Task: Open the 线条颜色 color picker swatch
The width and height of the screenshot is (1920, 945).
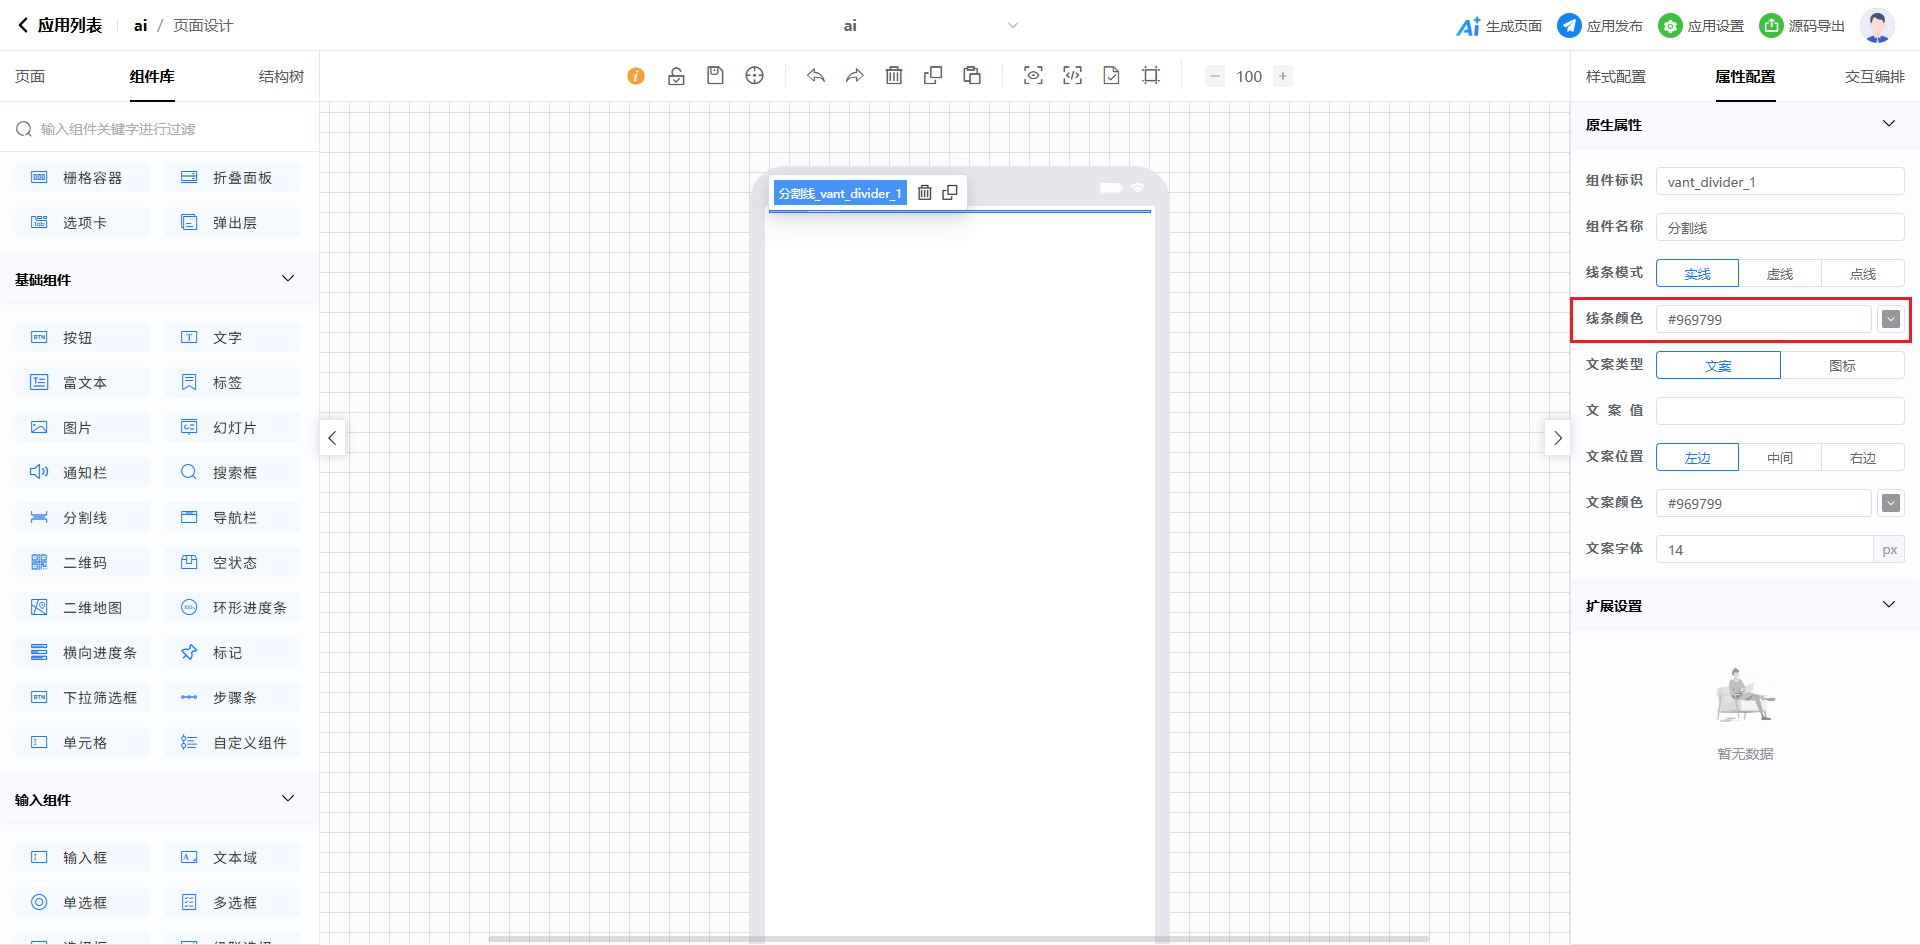Action: tap(1890, 319)
